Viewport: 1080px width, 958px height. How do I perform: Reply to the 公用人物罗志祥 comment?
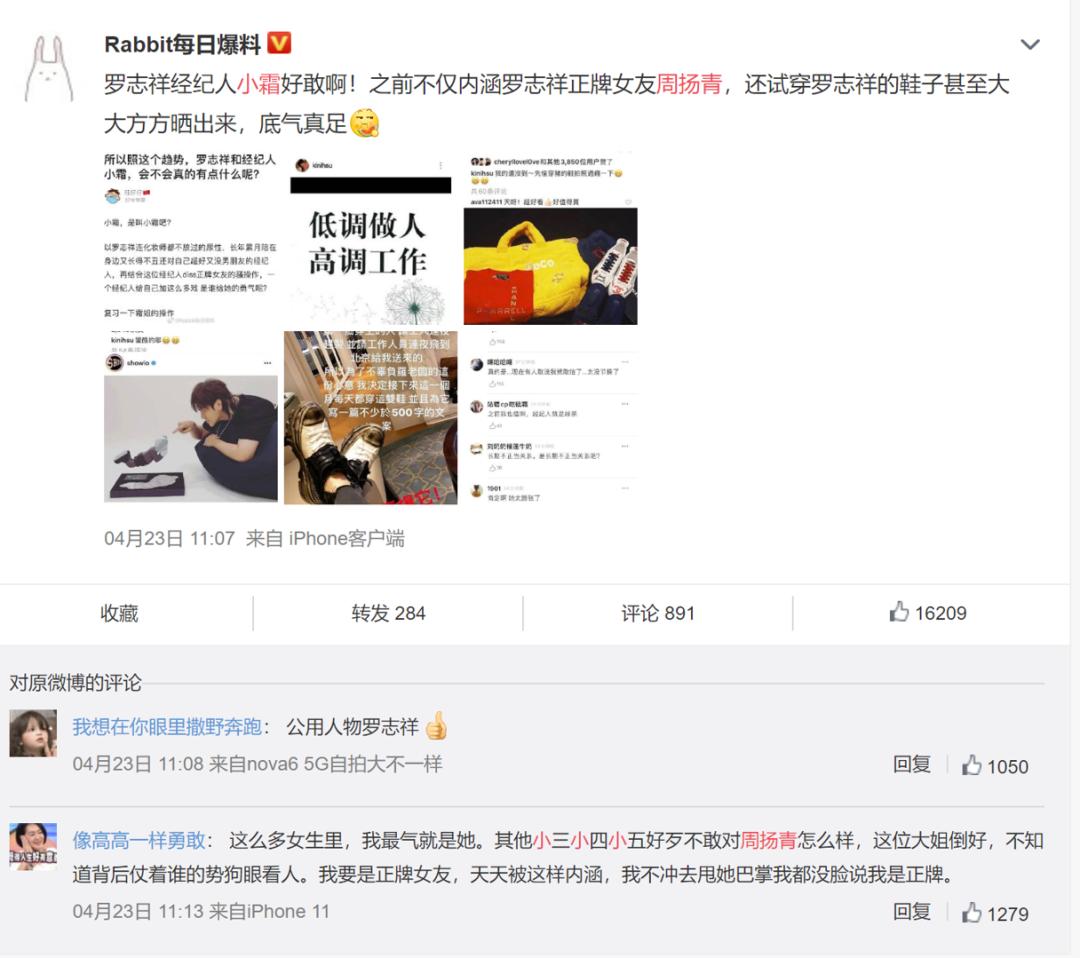click(x=911, y=764)
